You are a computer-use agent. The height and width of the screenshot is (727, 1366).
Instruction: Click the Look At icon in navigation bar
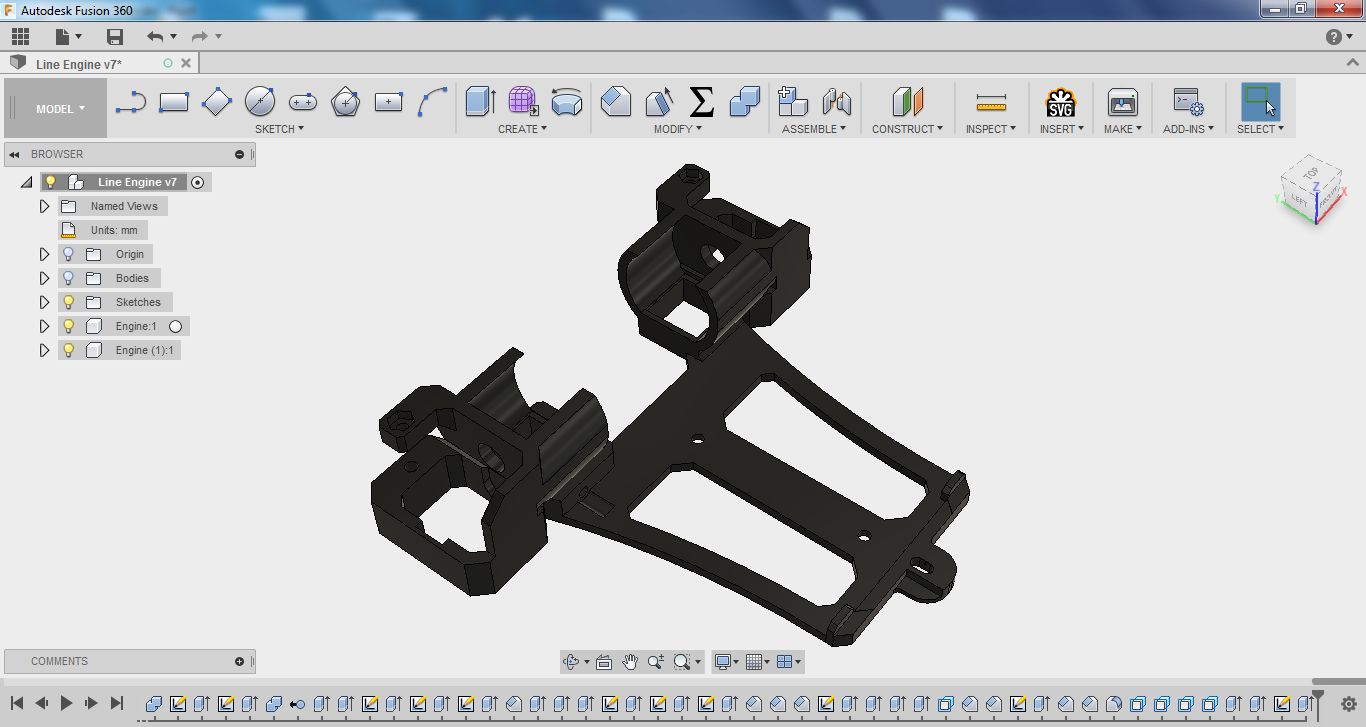604,661
